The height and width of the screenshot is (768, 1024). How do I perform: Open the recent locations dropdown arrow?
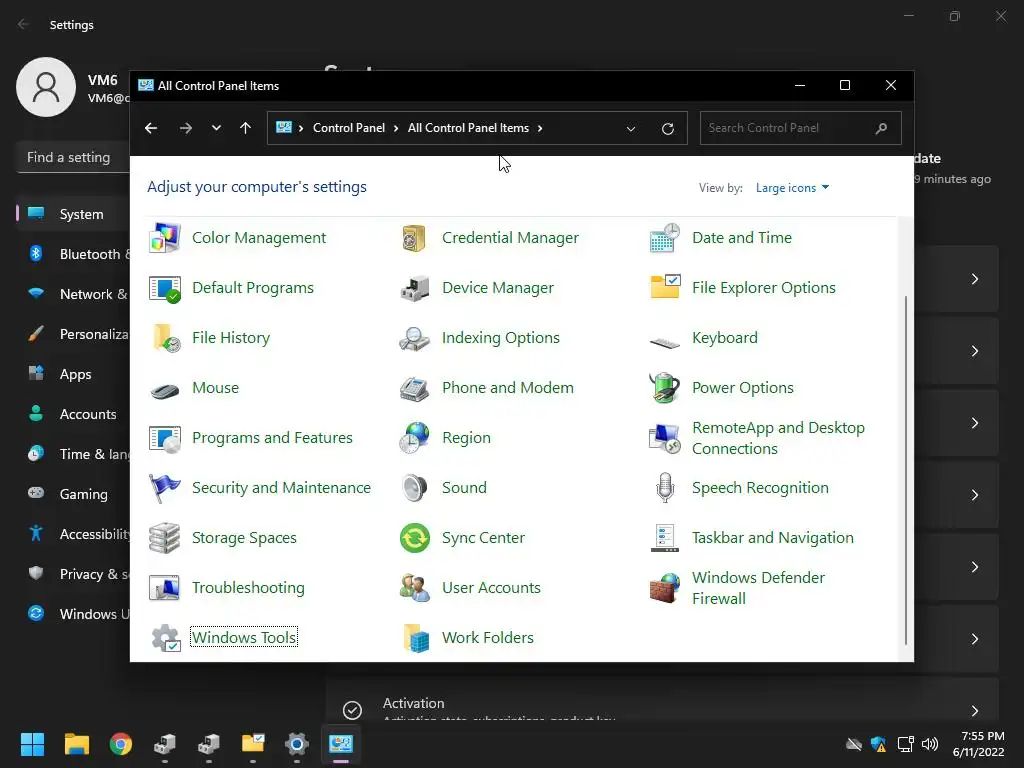(216, 128)
